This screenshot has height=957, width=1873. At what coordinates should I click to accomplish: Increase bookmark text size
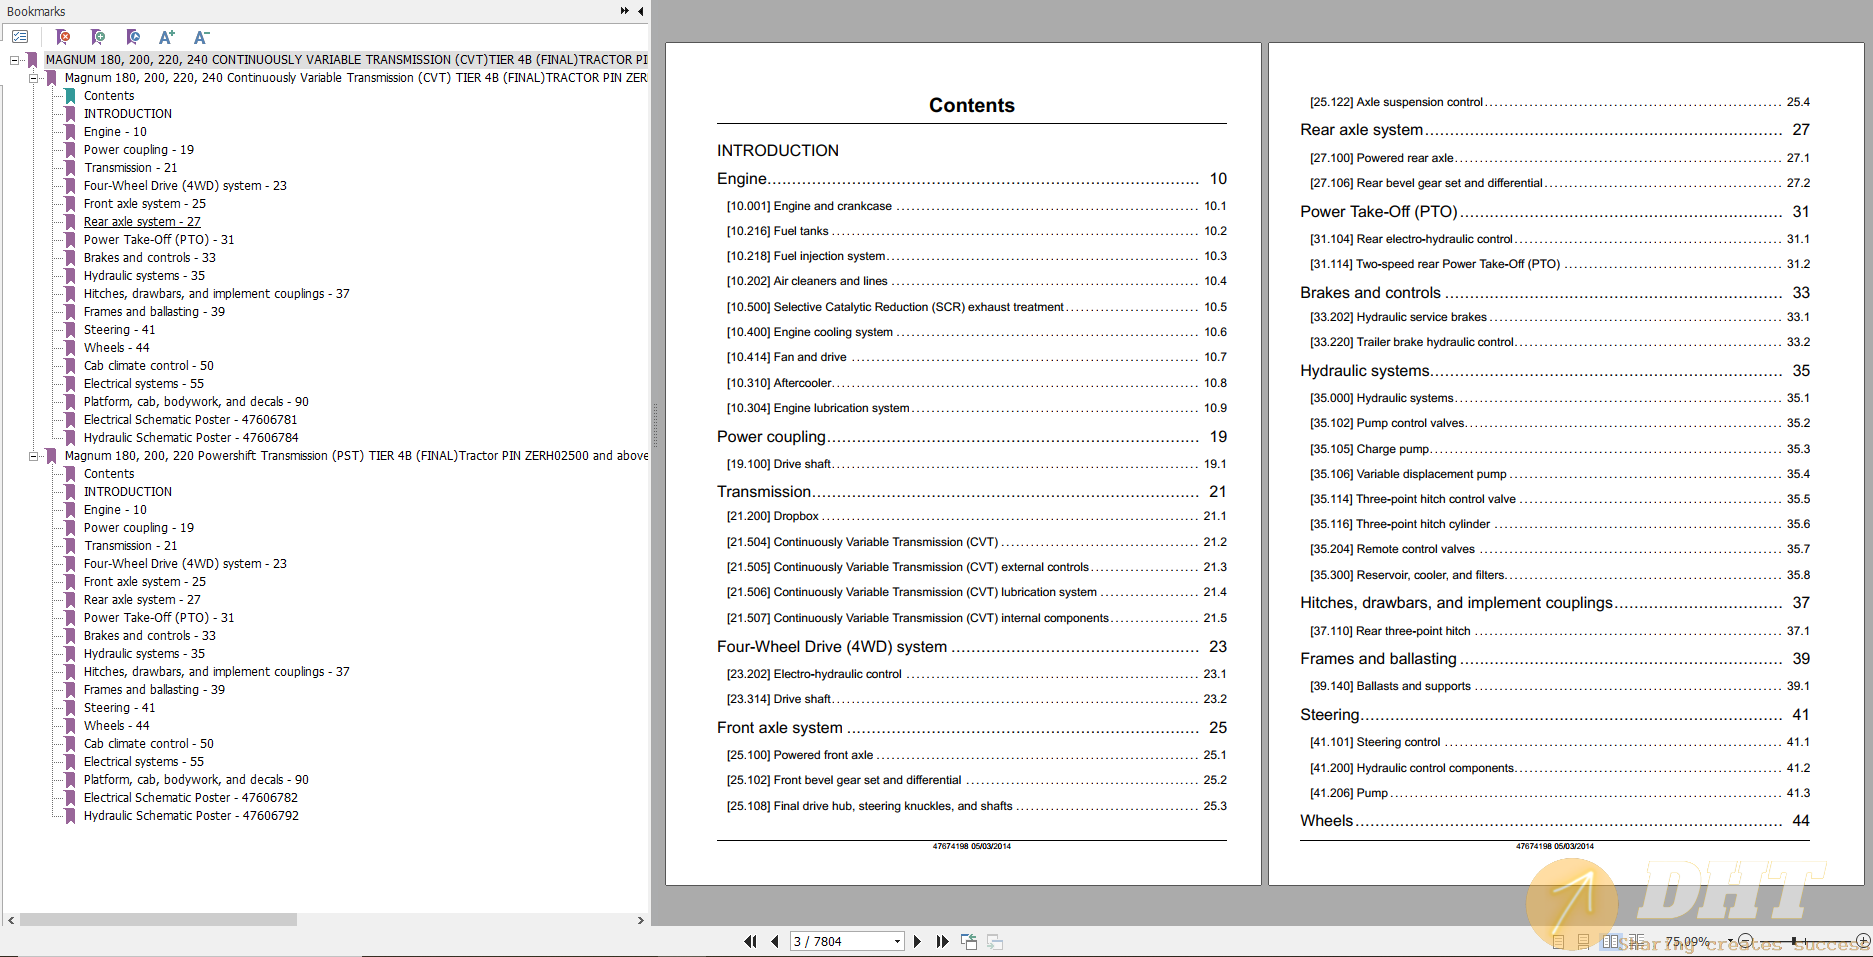click(x=167, y=37)
